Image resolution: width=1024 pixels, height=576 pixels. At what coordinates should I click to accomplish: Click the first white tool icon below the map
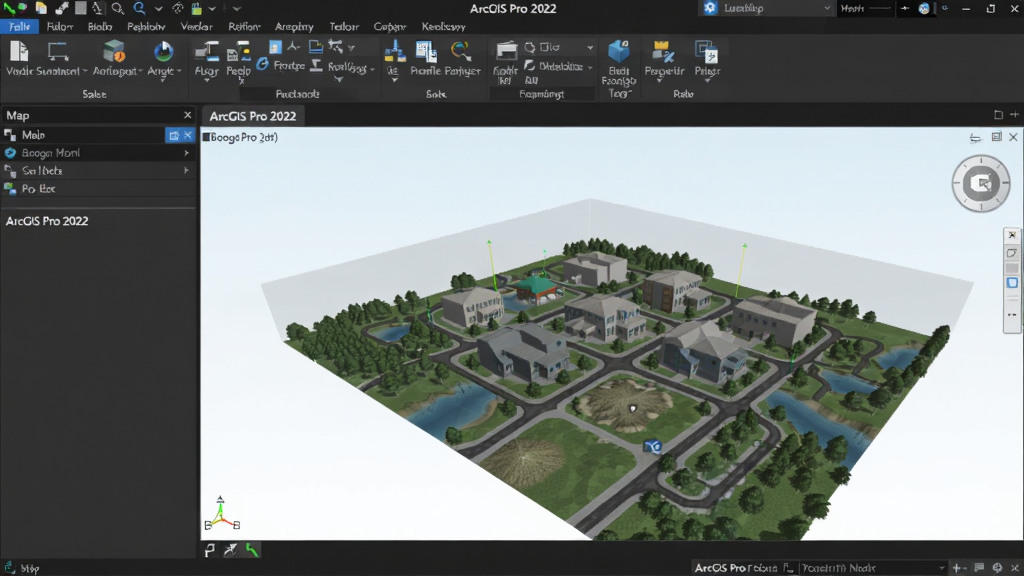point(210,551)
